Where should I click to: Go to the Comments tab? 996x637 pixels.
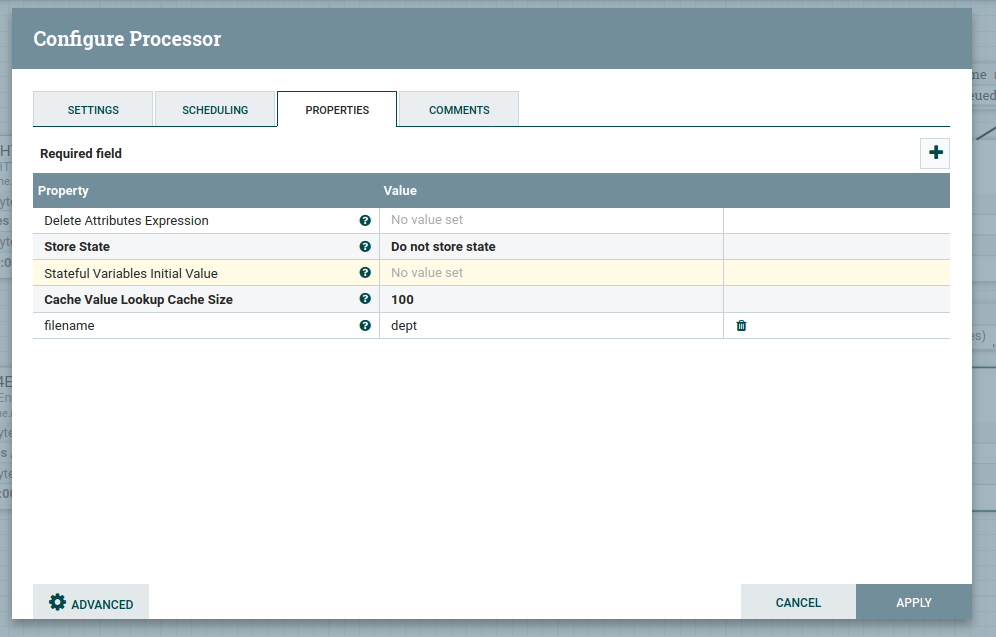click(x=459, y=110)
